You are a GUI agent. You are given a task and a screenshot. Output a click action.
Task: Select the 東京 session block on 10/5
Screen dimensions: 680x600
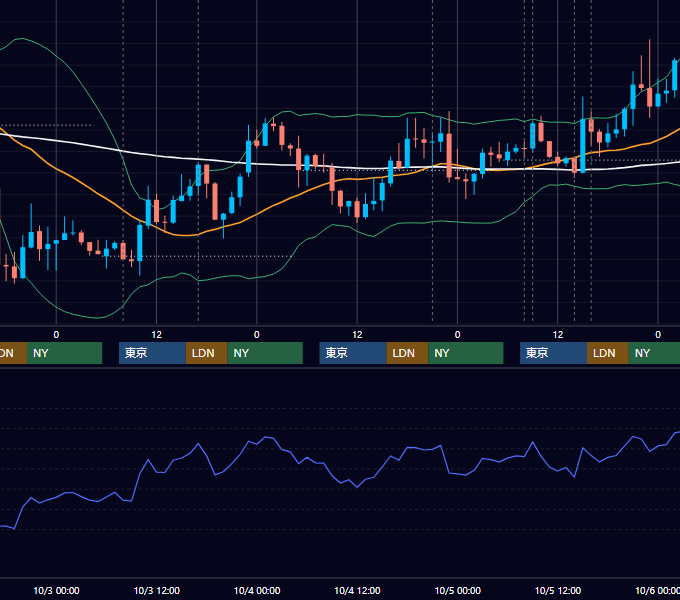(x=553, y=353)
